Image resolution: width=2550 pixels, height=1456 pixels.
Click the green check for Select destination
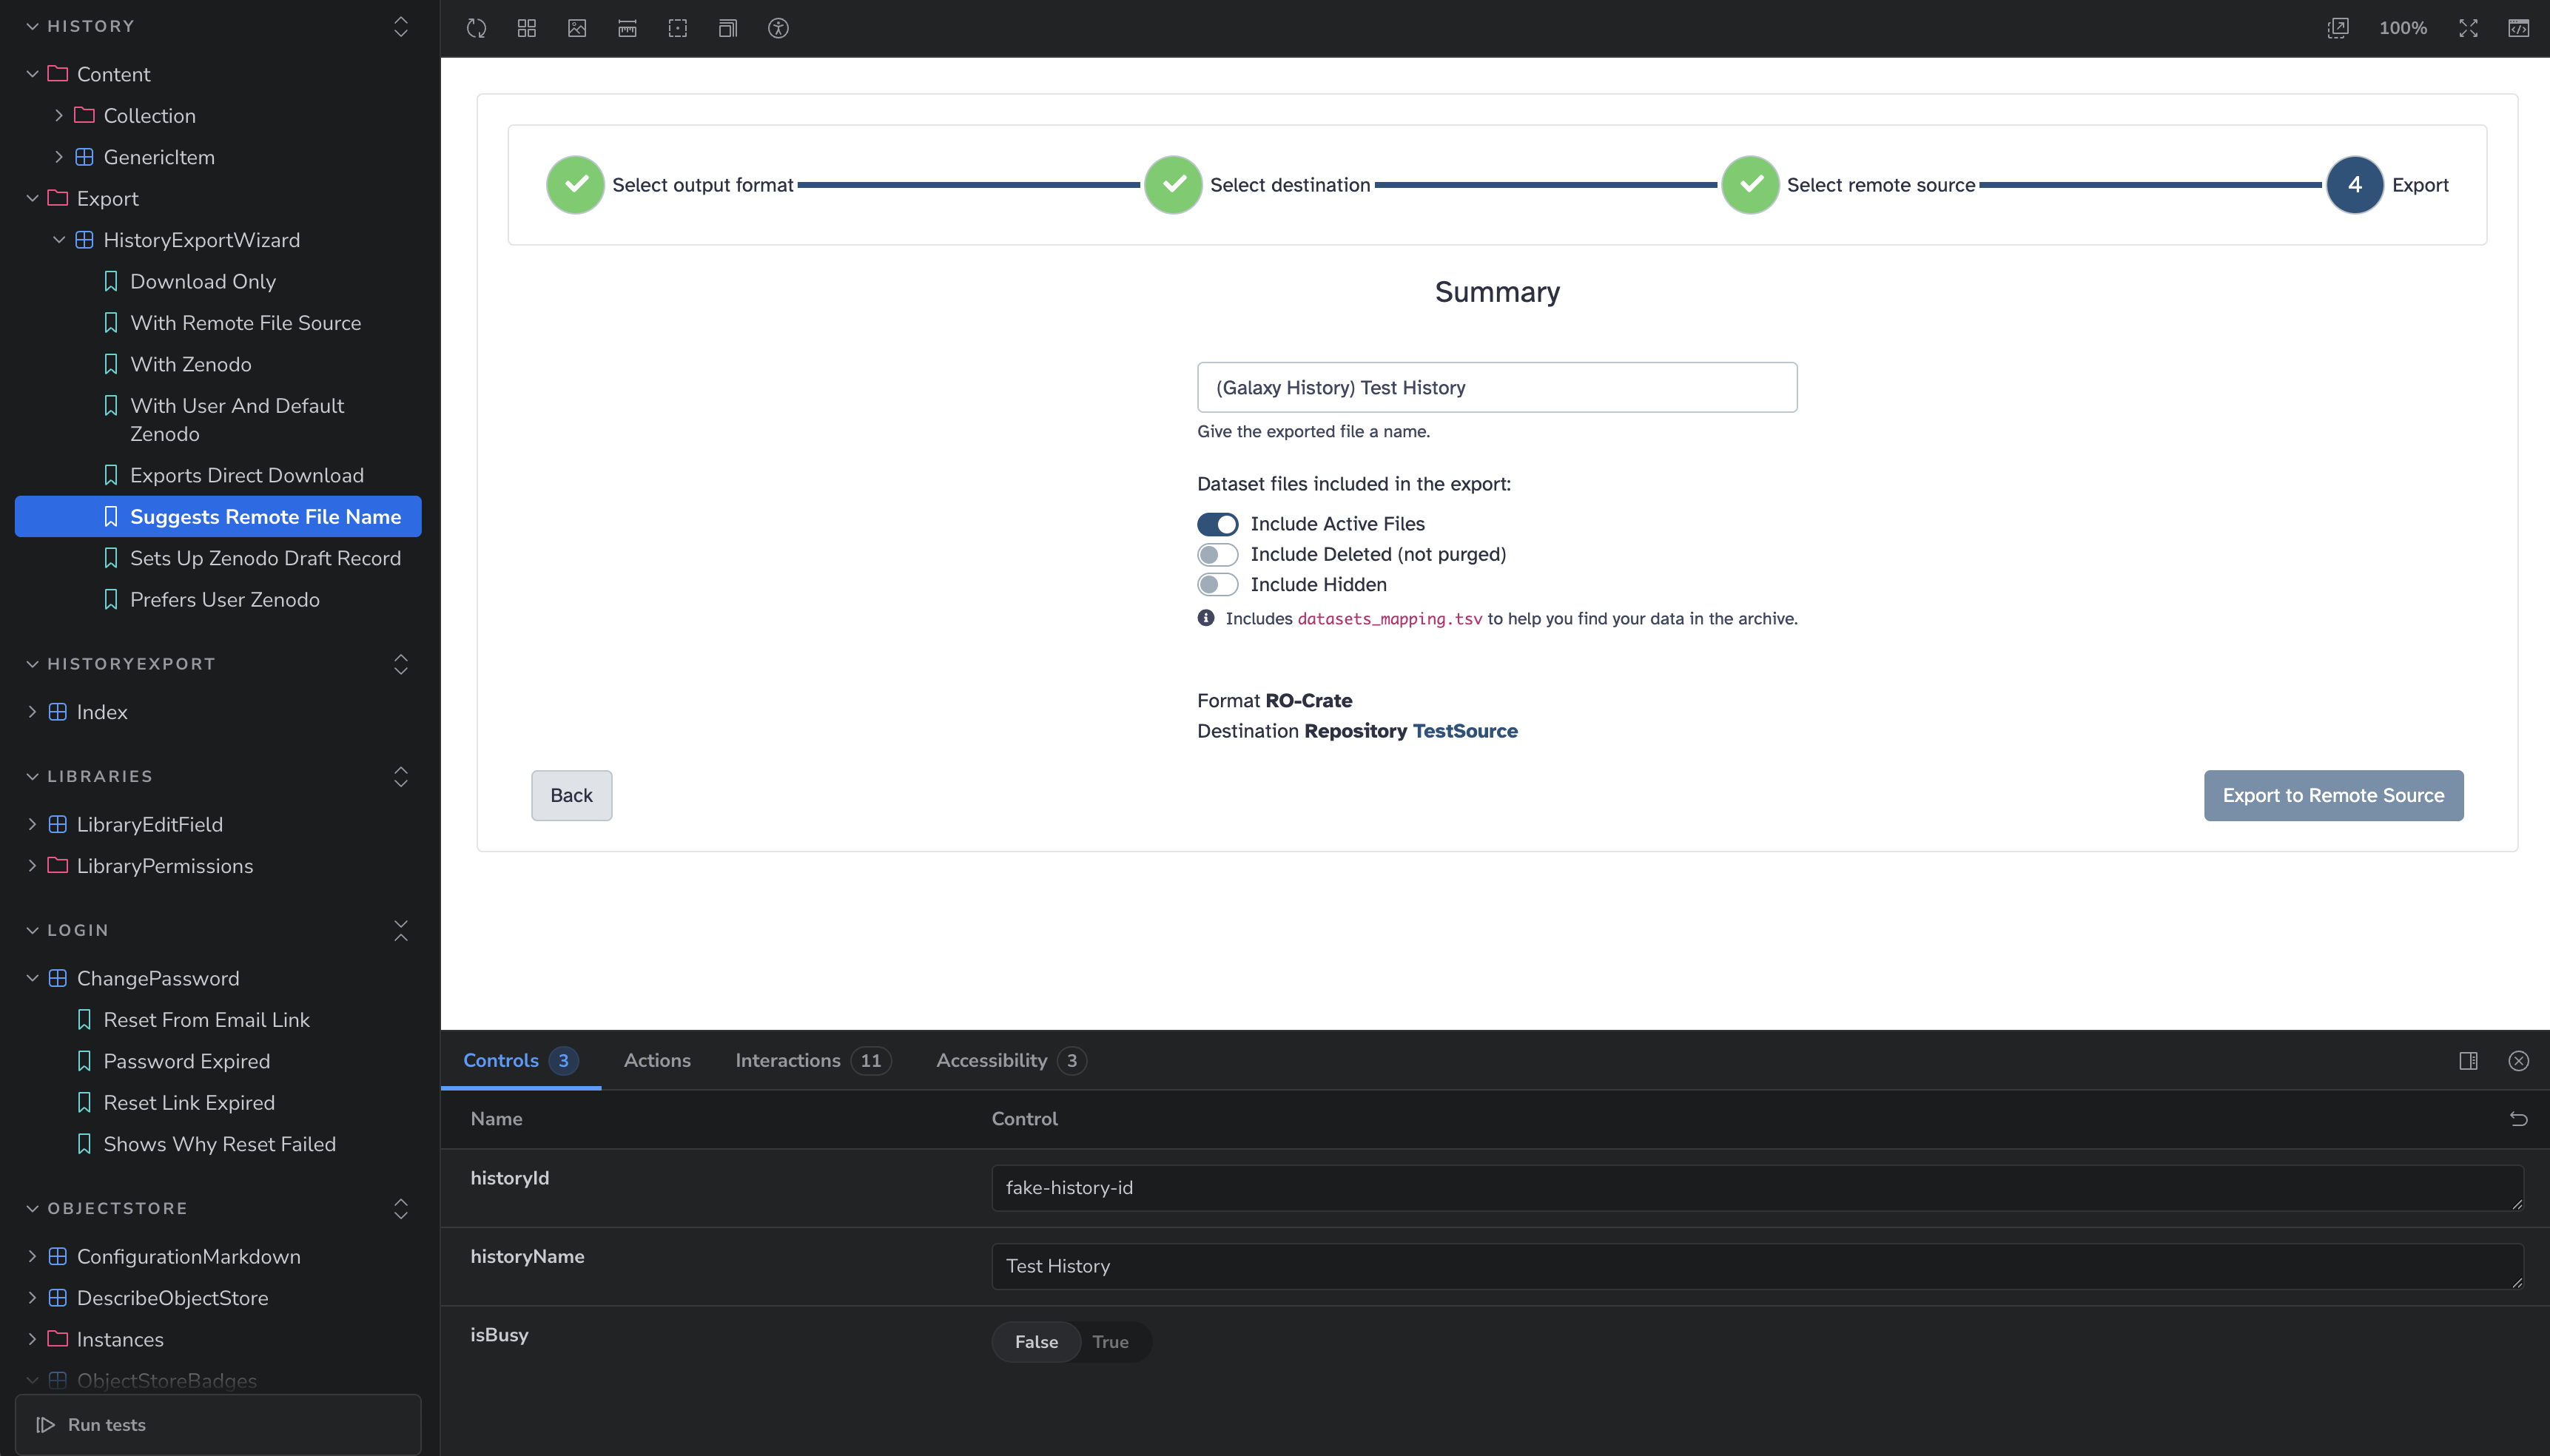(1173, 185)
